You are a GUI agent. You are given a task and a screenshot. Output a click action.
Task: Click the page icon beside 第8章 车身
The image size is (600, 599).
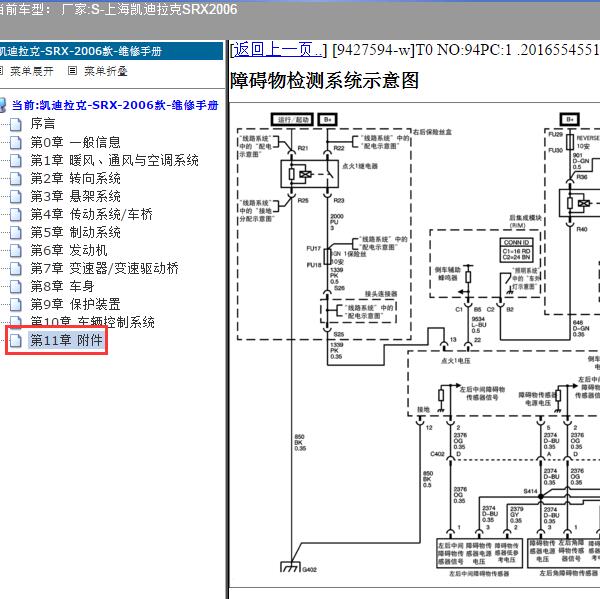(x=16, y=286)
